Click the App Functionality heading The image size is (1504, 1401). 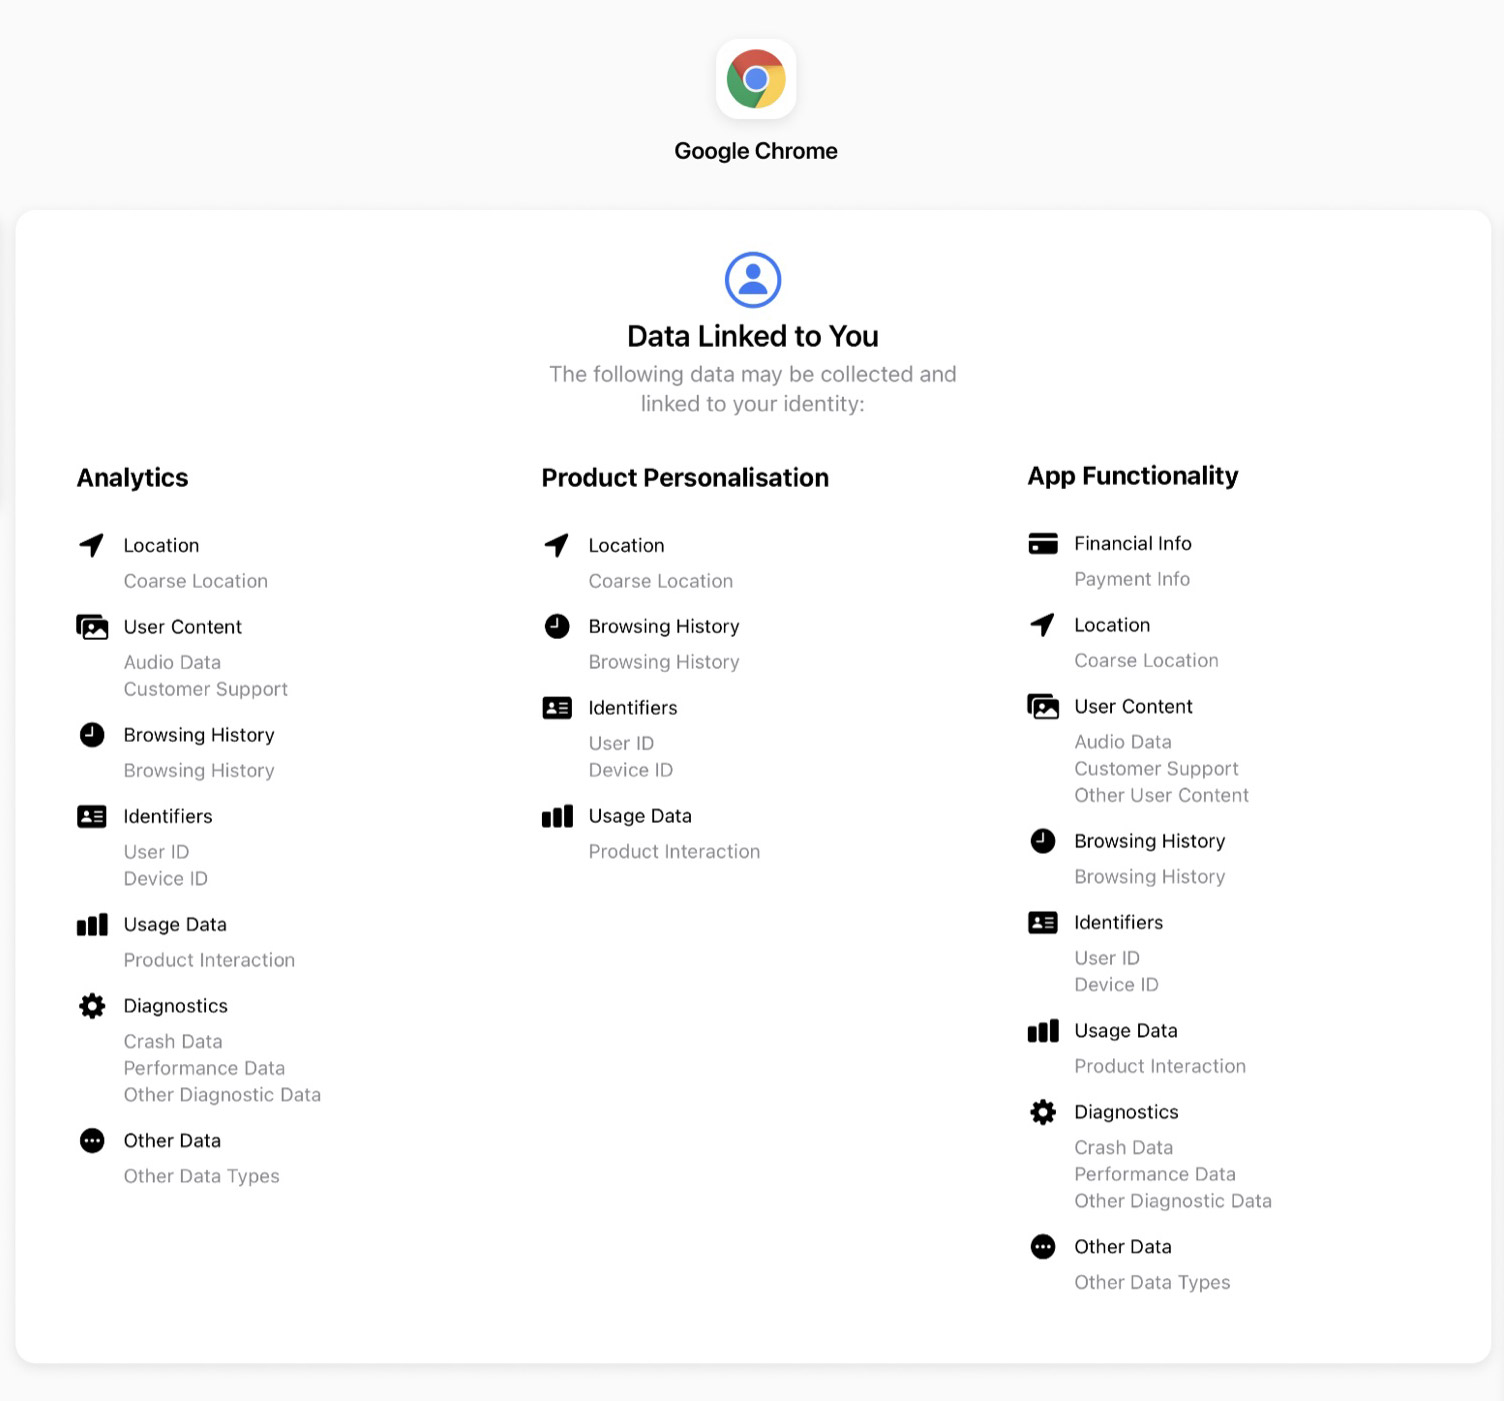tap(1133, 476)
